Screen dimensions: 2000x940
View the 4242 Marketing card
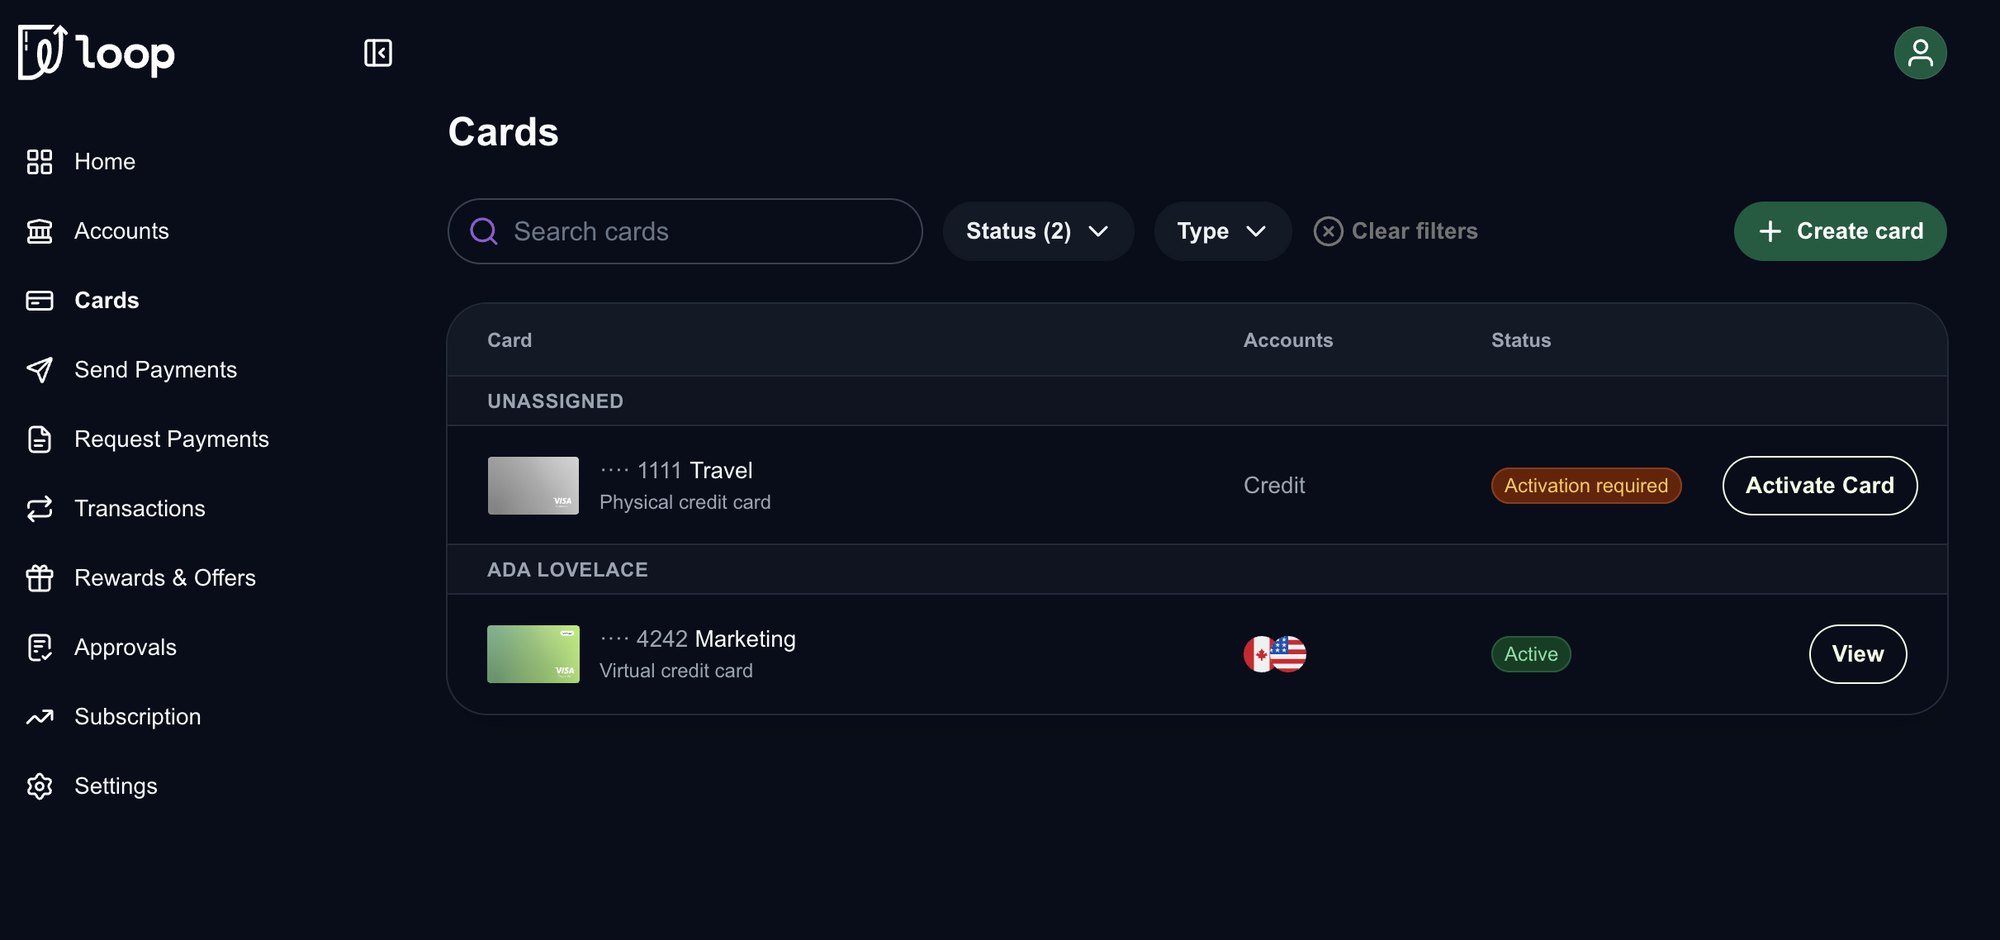pyautogui.click(x=1858, y=654)
